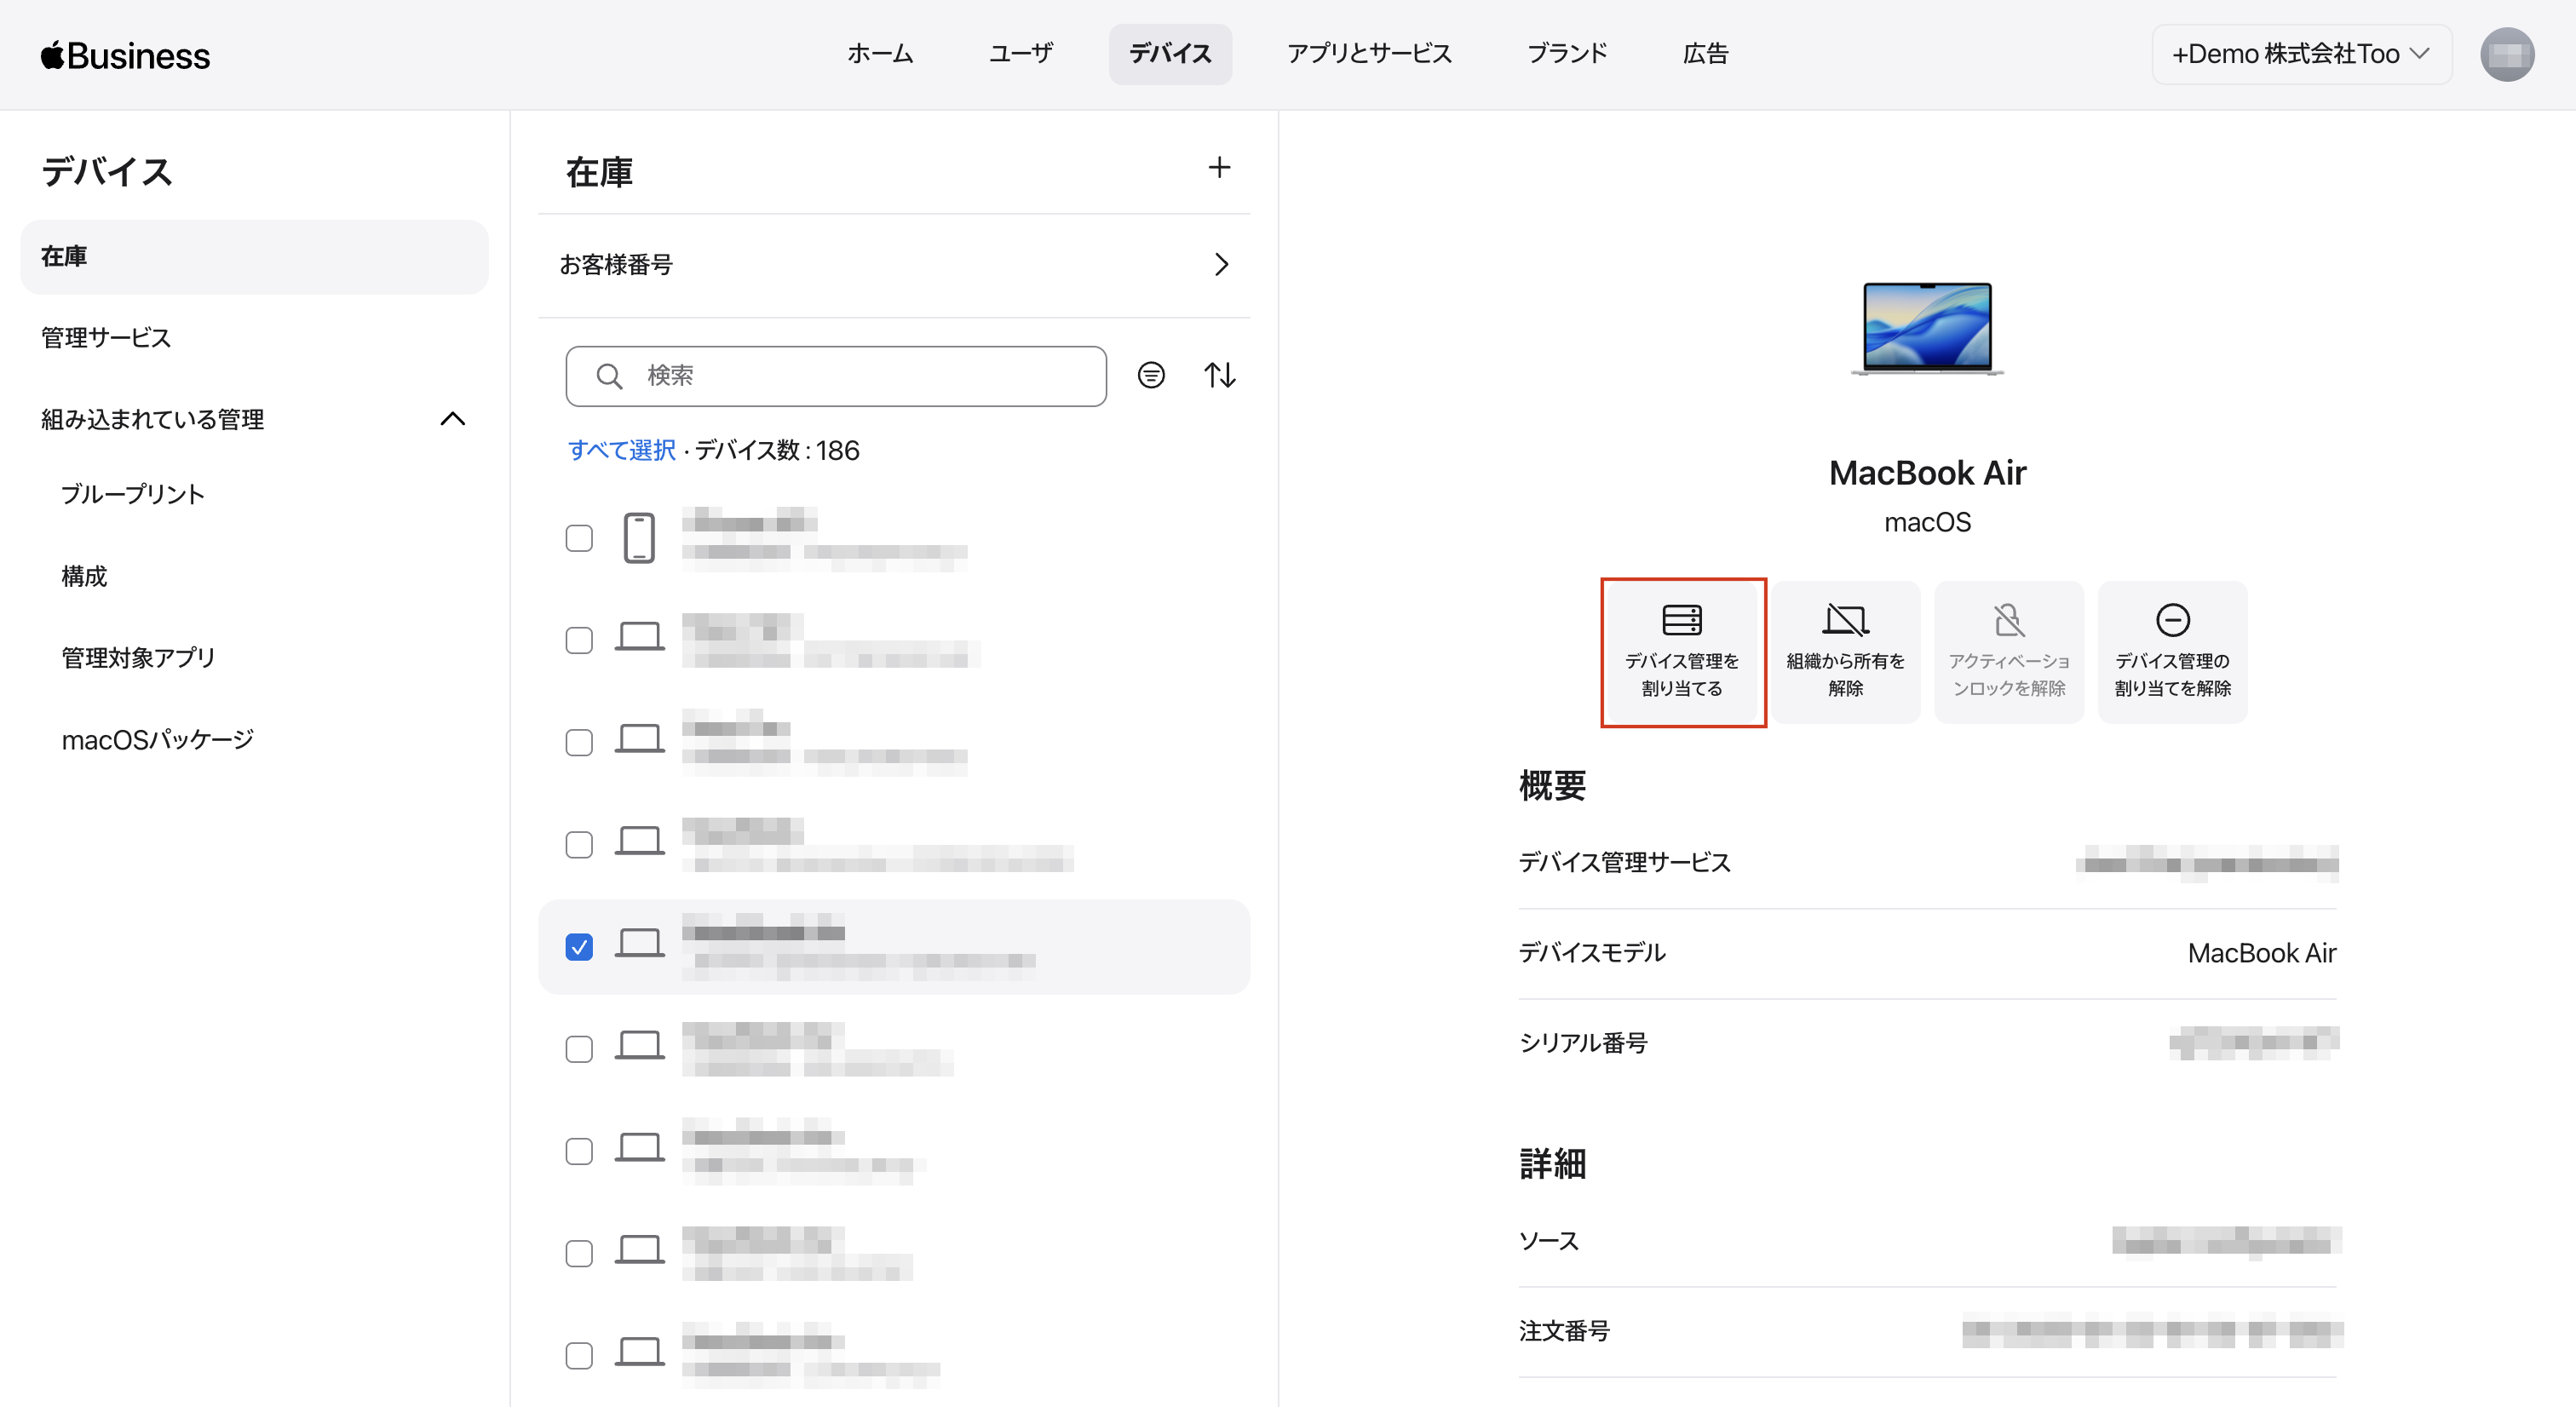The image size is (2576, 1407).
Task: Select 在庫 in the sidebar
Action: click(254, 257)
